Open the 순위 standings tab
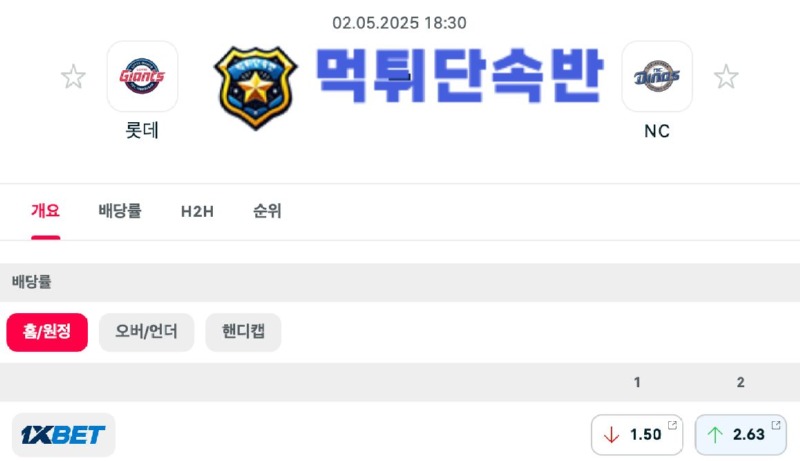This screenshot has height=461, width=800. (x=267, y=211)
